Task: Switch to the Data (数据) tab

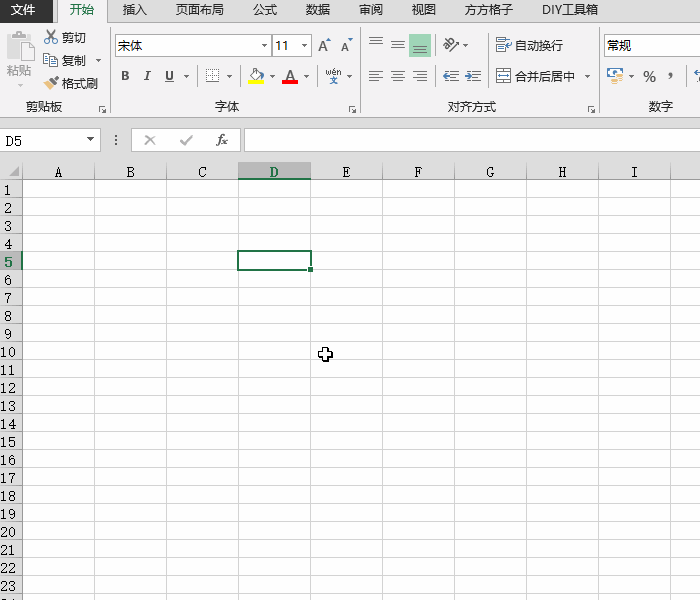Action: [x=318, y=10]
